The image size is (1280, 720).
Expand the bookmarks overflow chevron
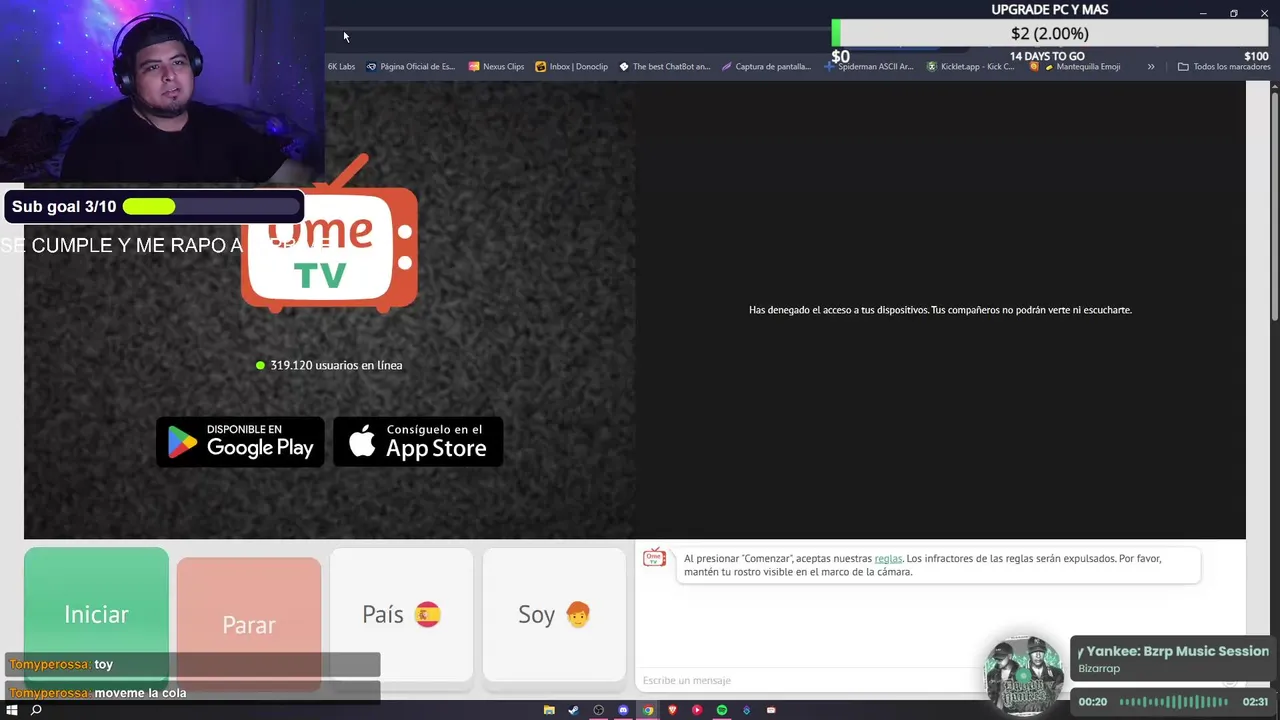pos(1151,66)
